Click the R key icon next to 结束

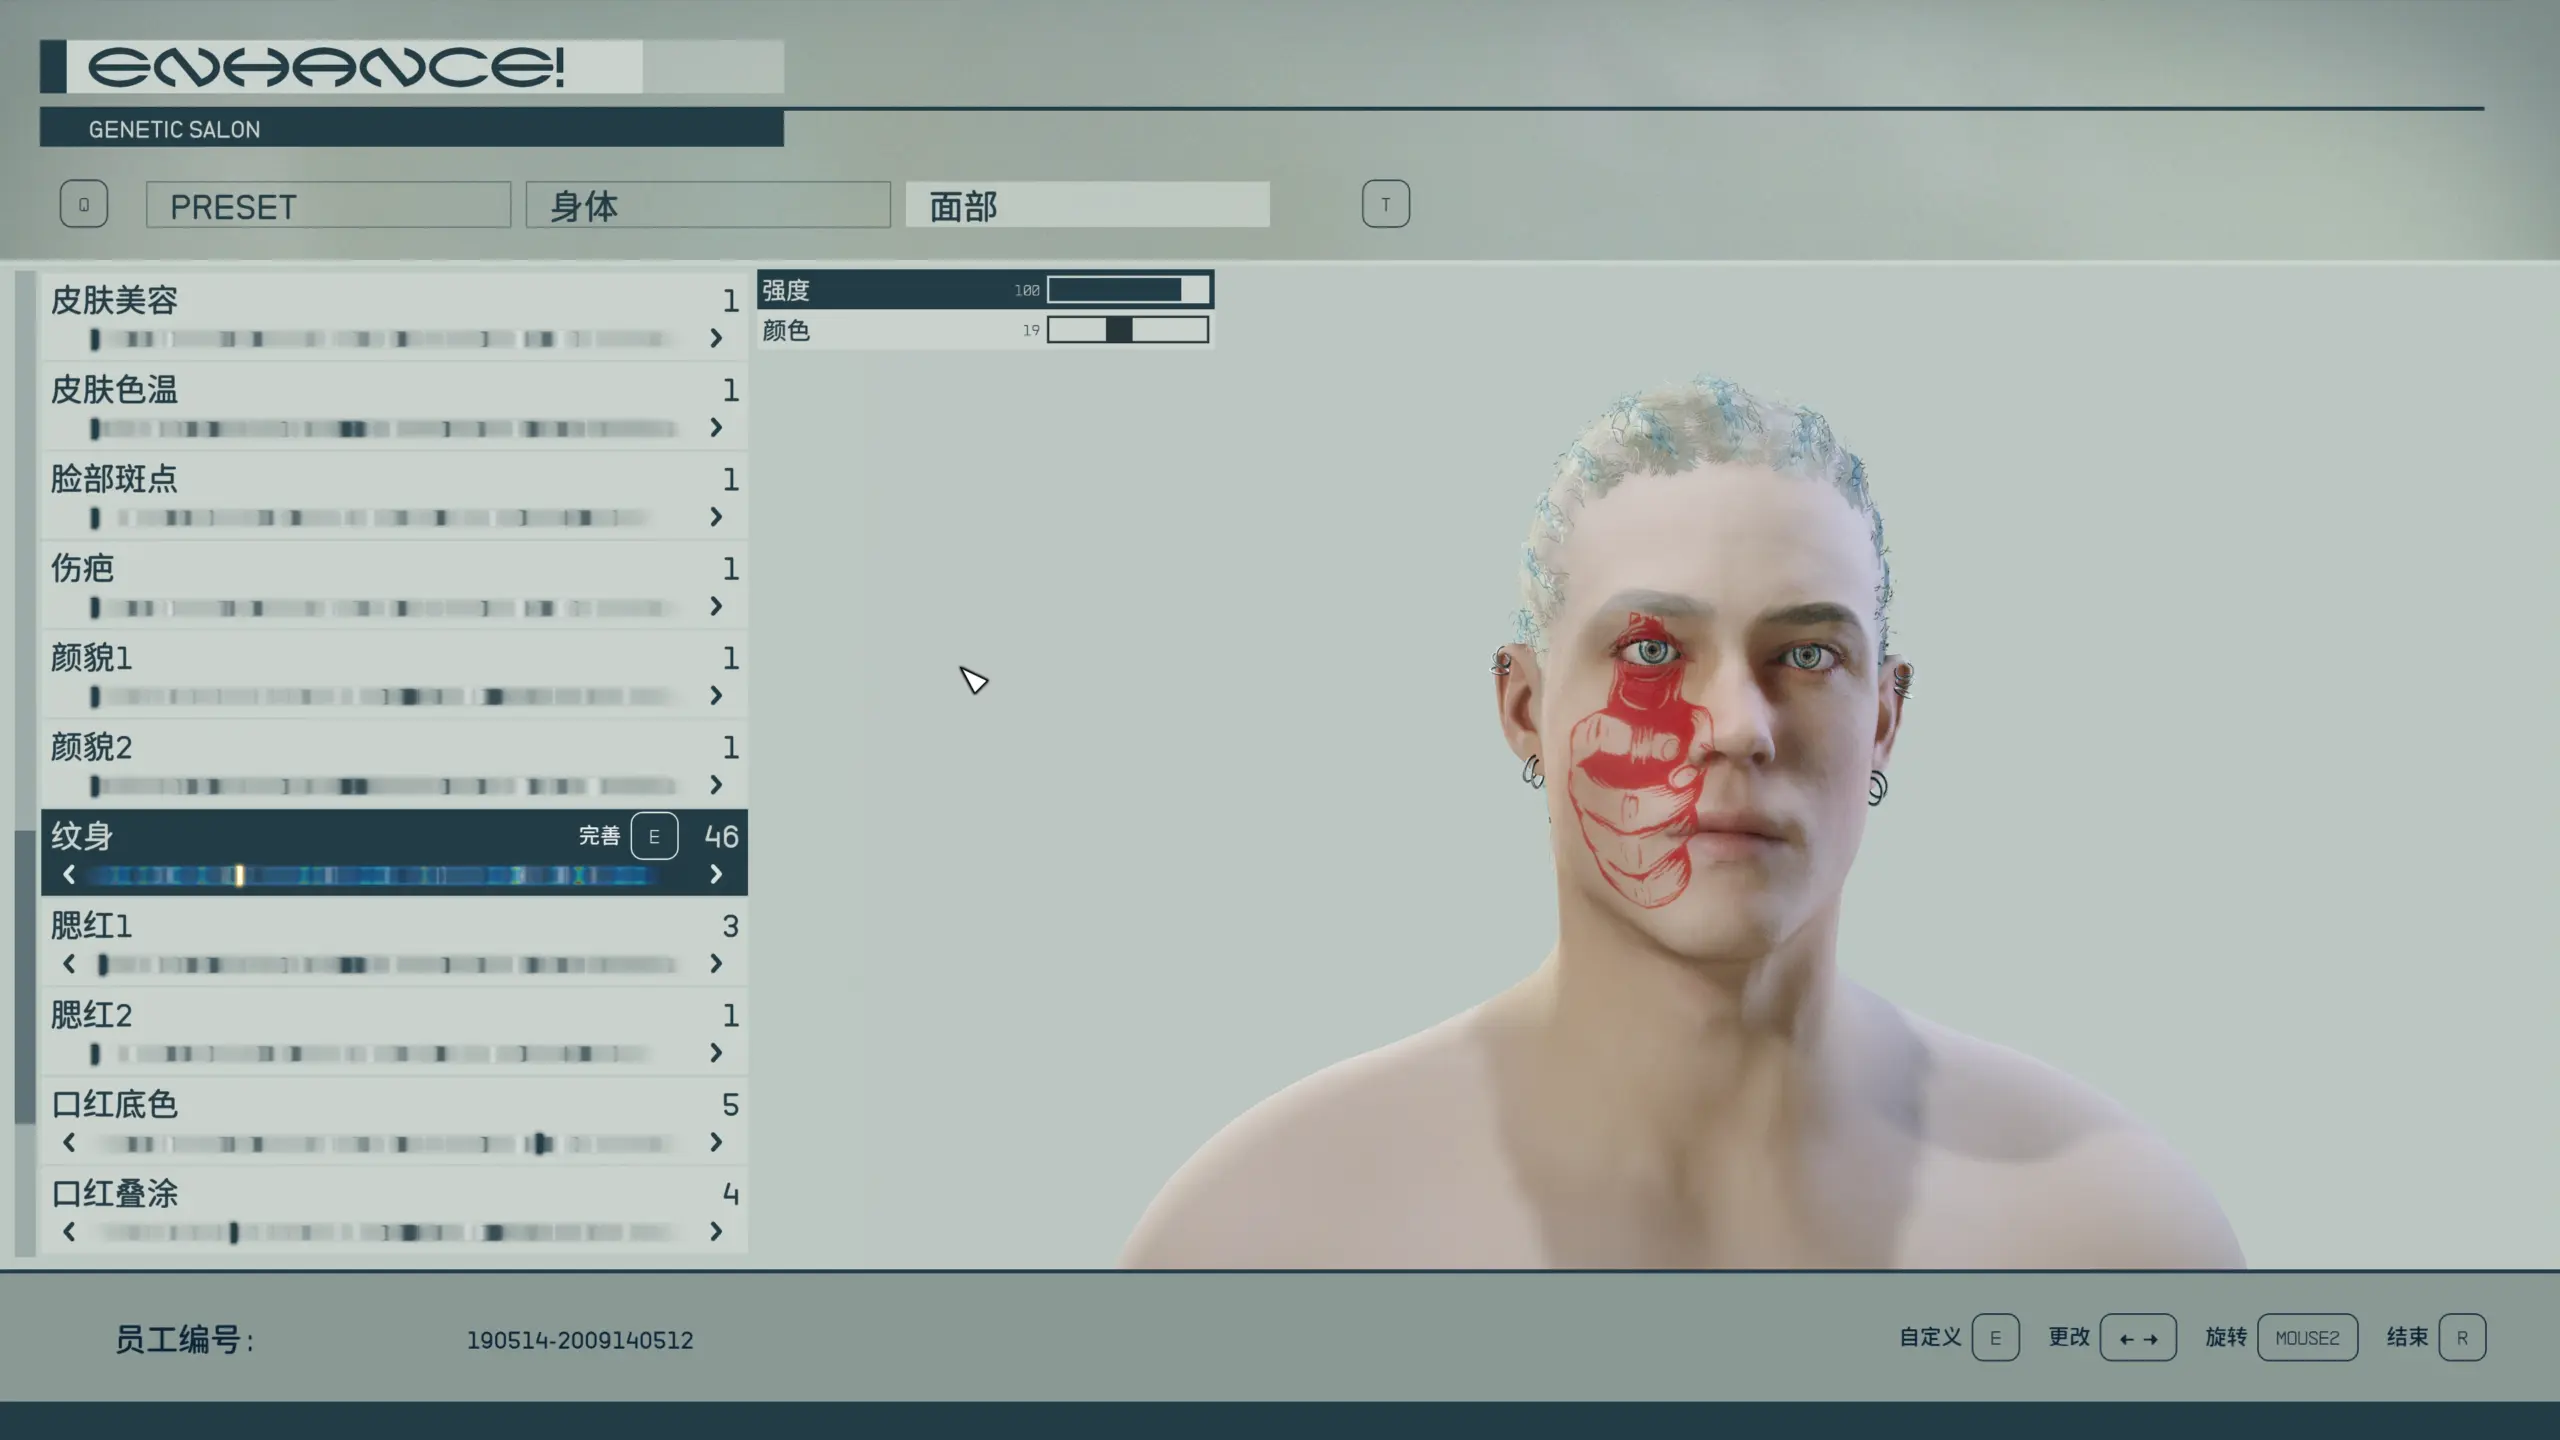click(2462, 1338)
